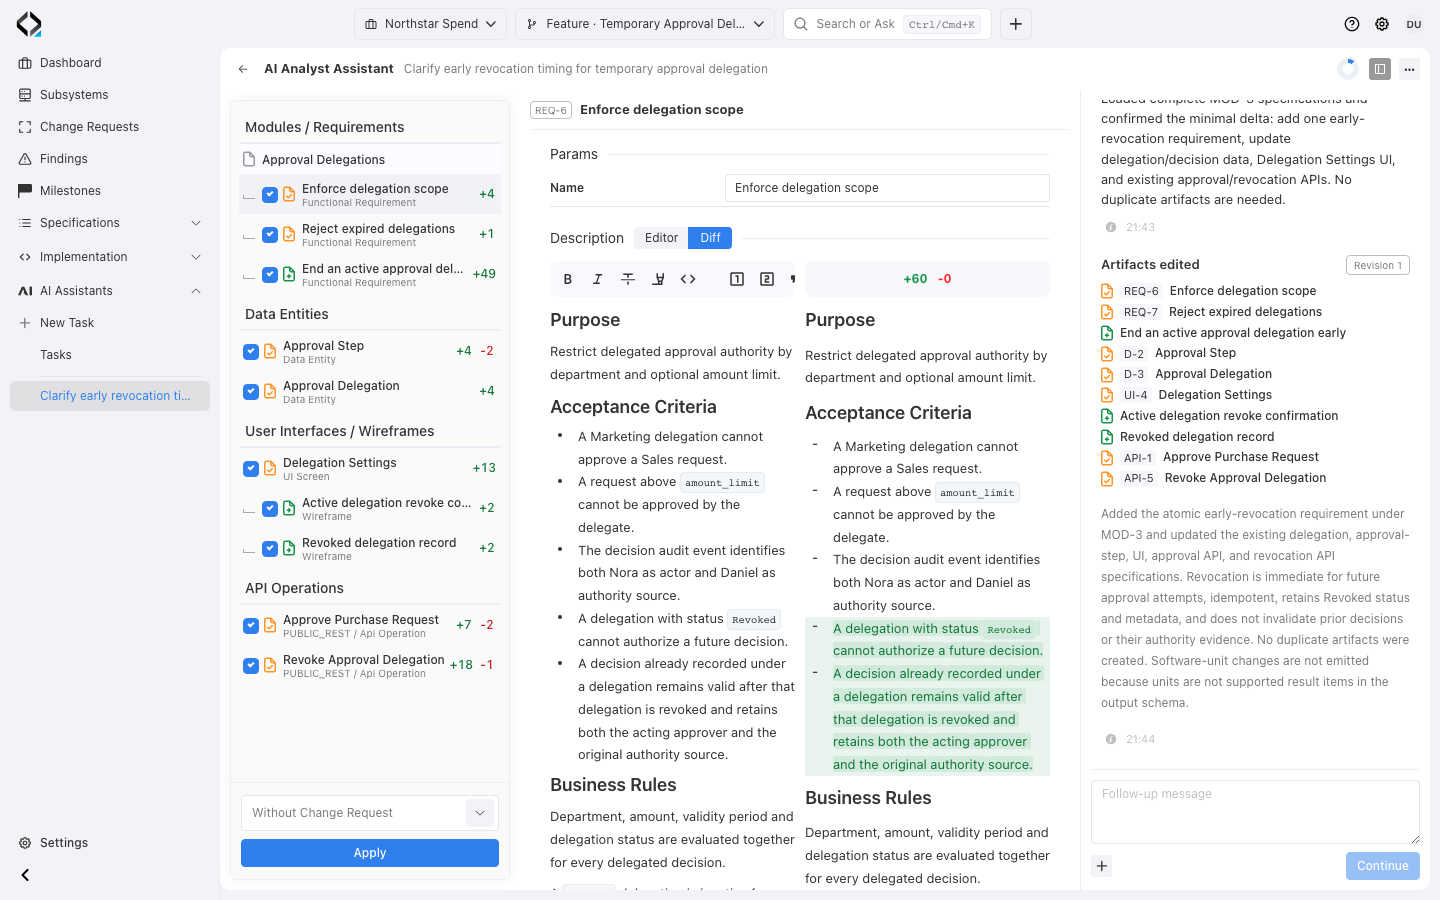Click the circular progress indicator in header

[1348, 69]
